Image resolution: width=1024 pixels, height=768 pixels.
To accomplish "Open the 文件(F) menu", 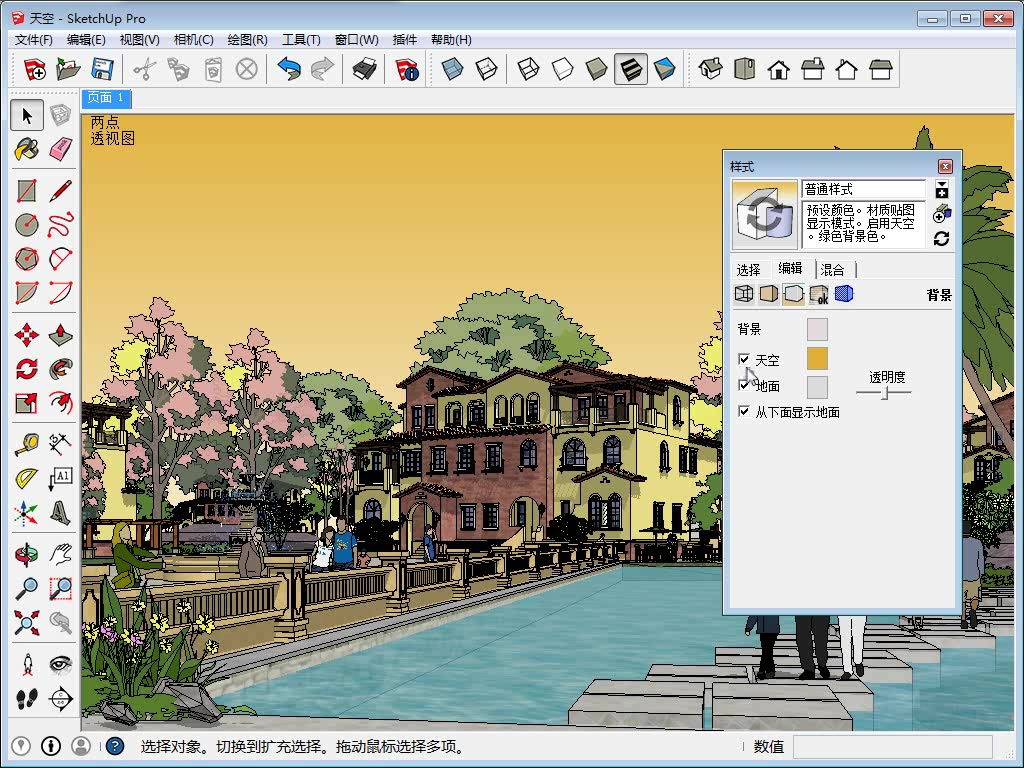I will 33,40.
